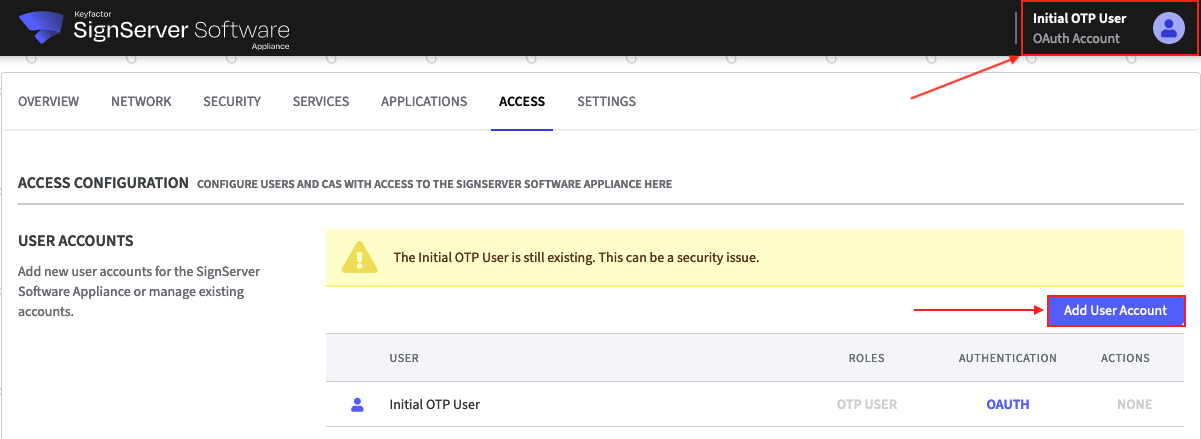Select Initial OTP User name in table

(434, 405)
